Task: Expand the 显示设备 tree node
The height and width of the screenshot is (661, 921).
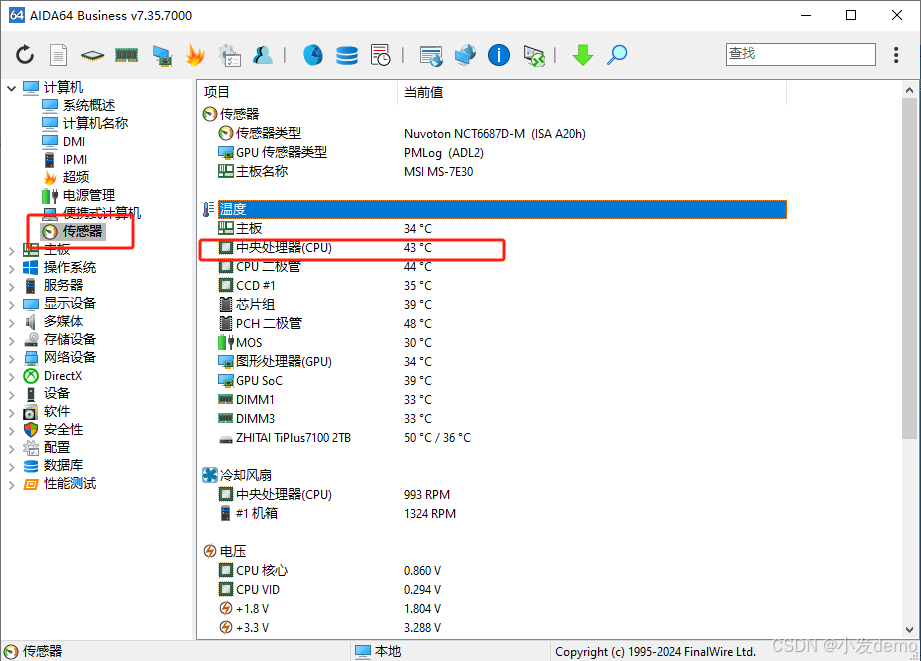Action: [11, 305]
